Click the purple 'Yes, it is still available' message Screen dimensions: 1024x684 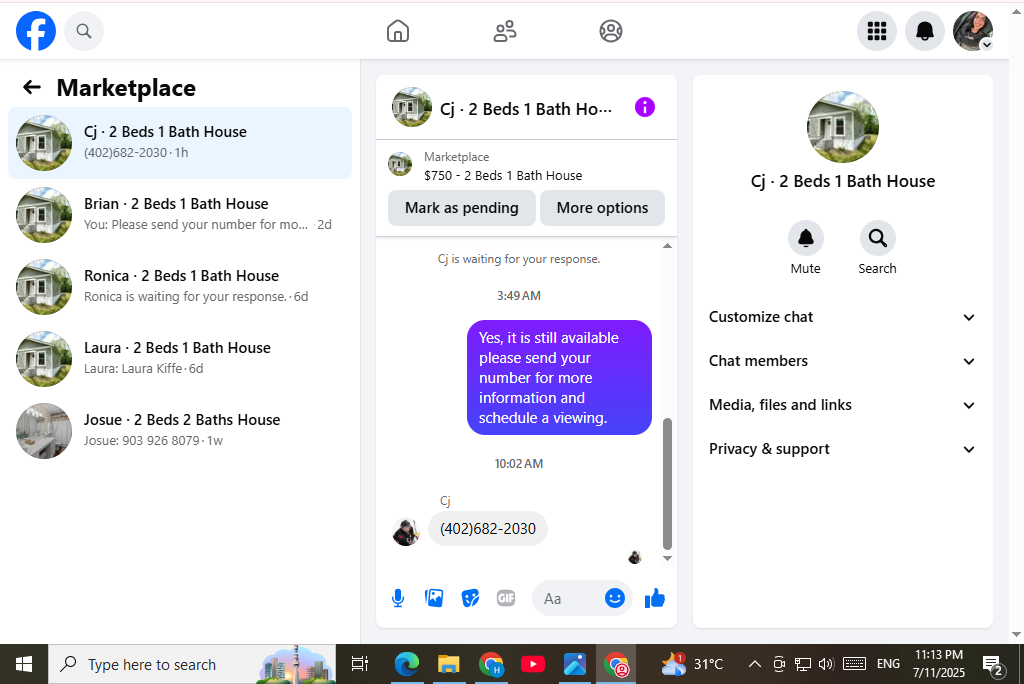coord(559,378)
